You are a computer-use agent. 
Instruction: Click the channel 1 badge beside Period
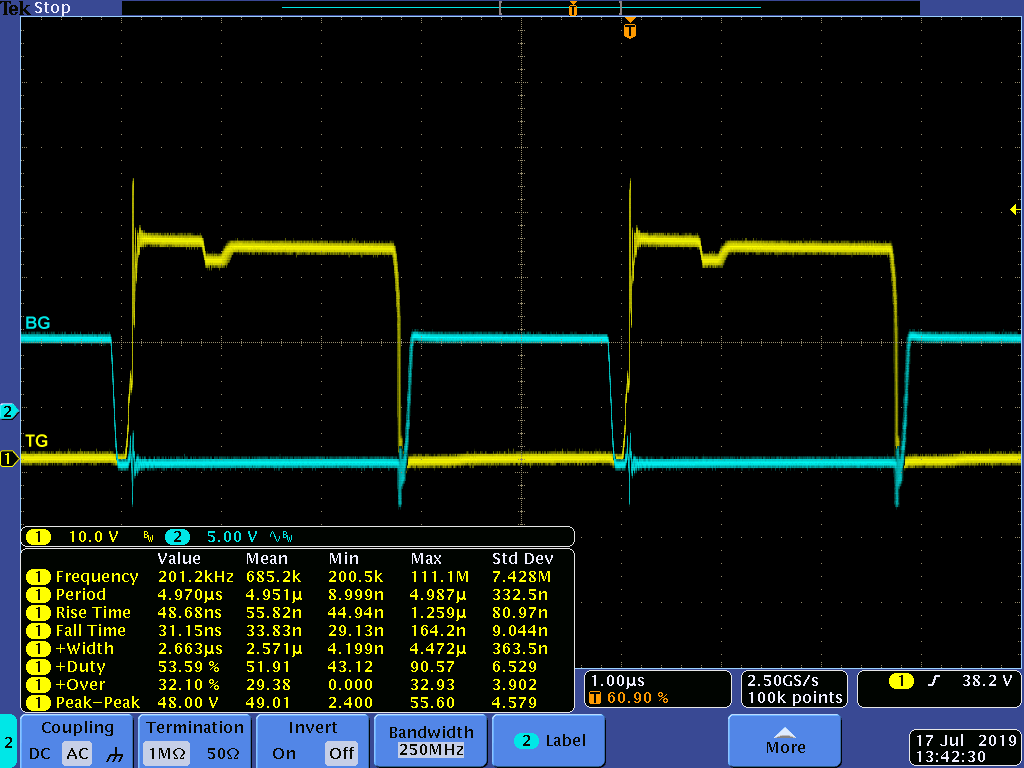pos(38,595)
